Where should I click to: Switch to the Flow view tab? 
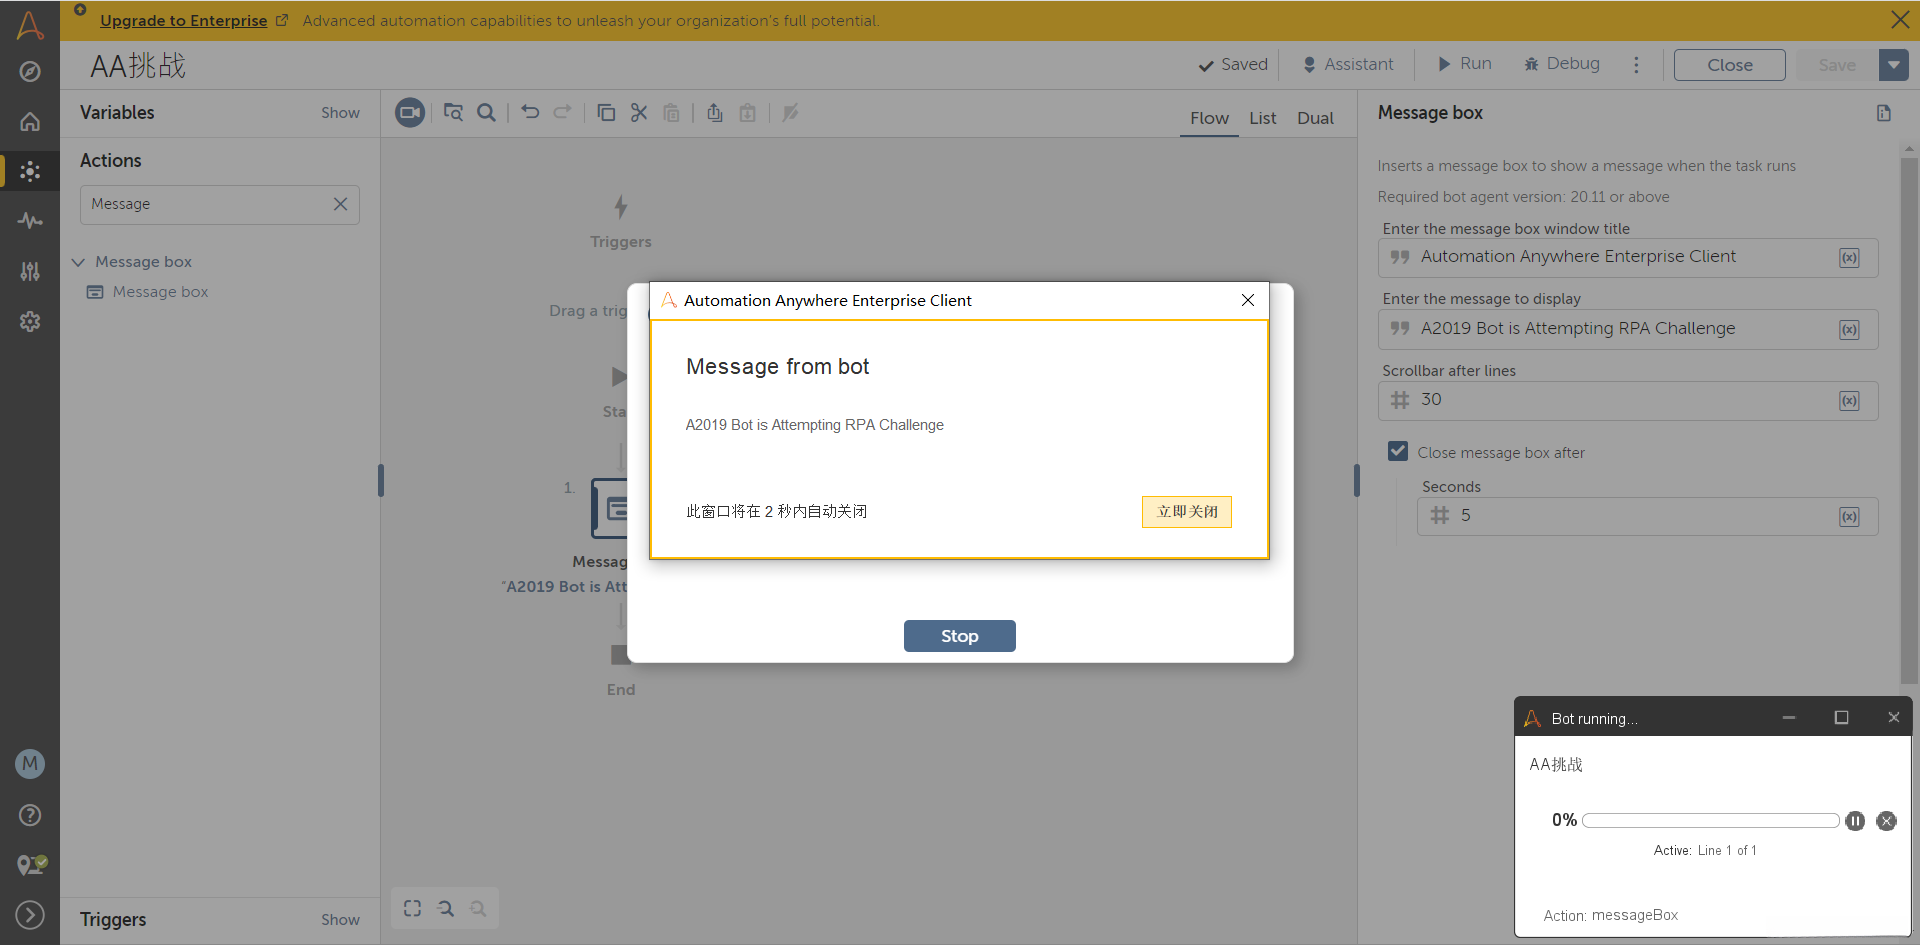[x=1209, y=118]
